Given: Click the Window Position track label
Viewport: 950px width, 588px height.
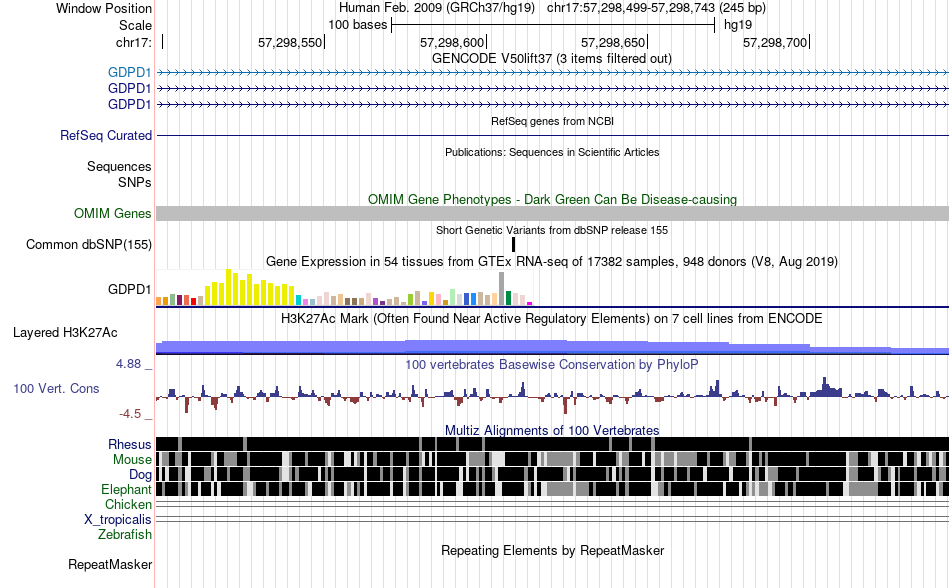Looking at the screenshot, I should [x=104, y=8].
